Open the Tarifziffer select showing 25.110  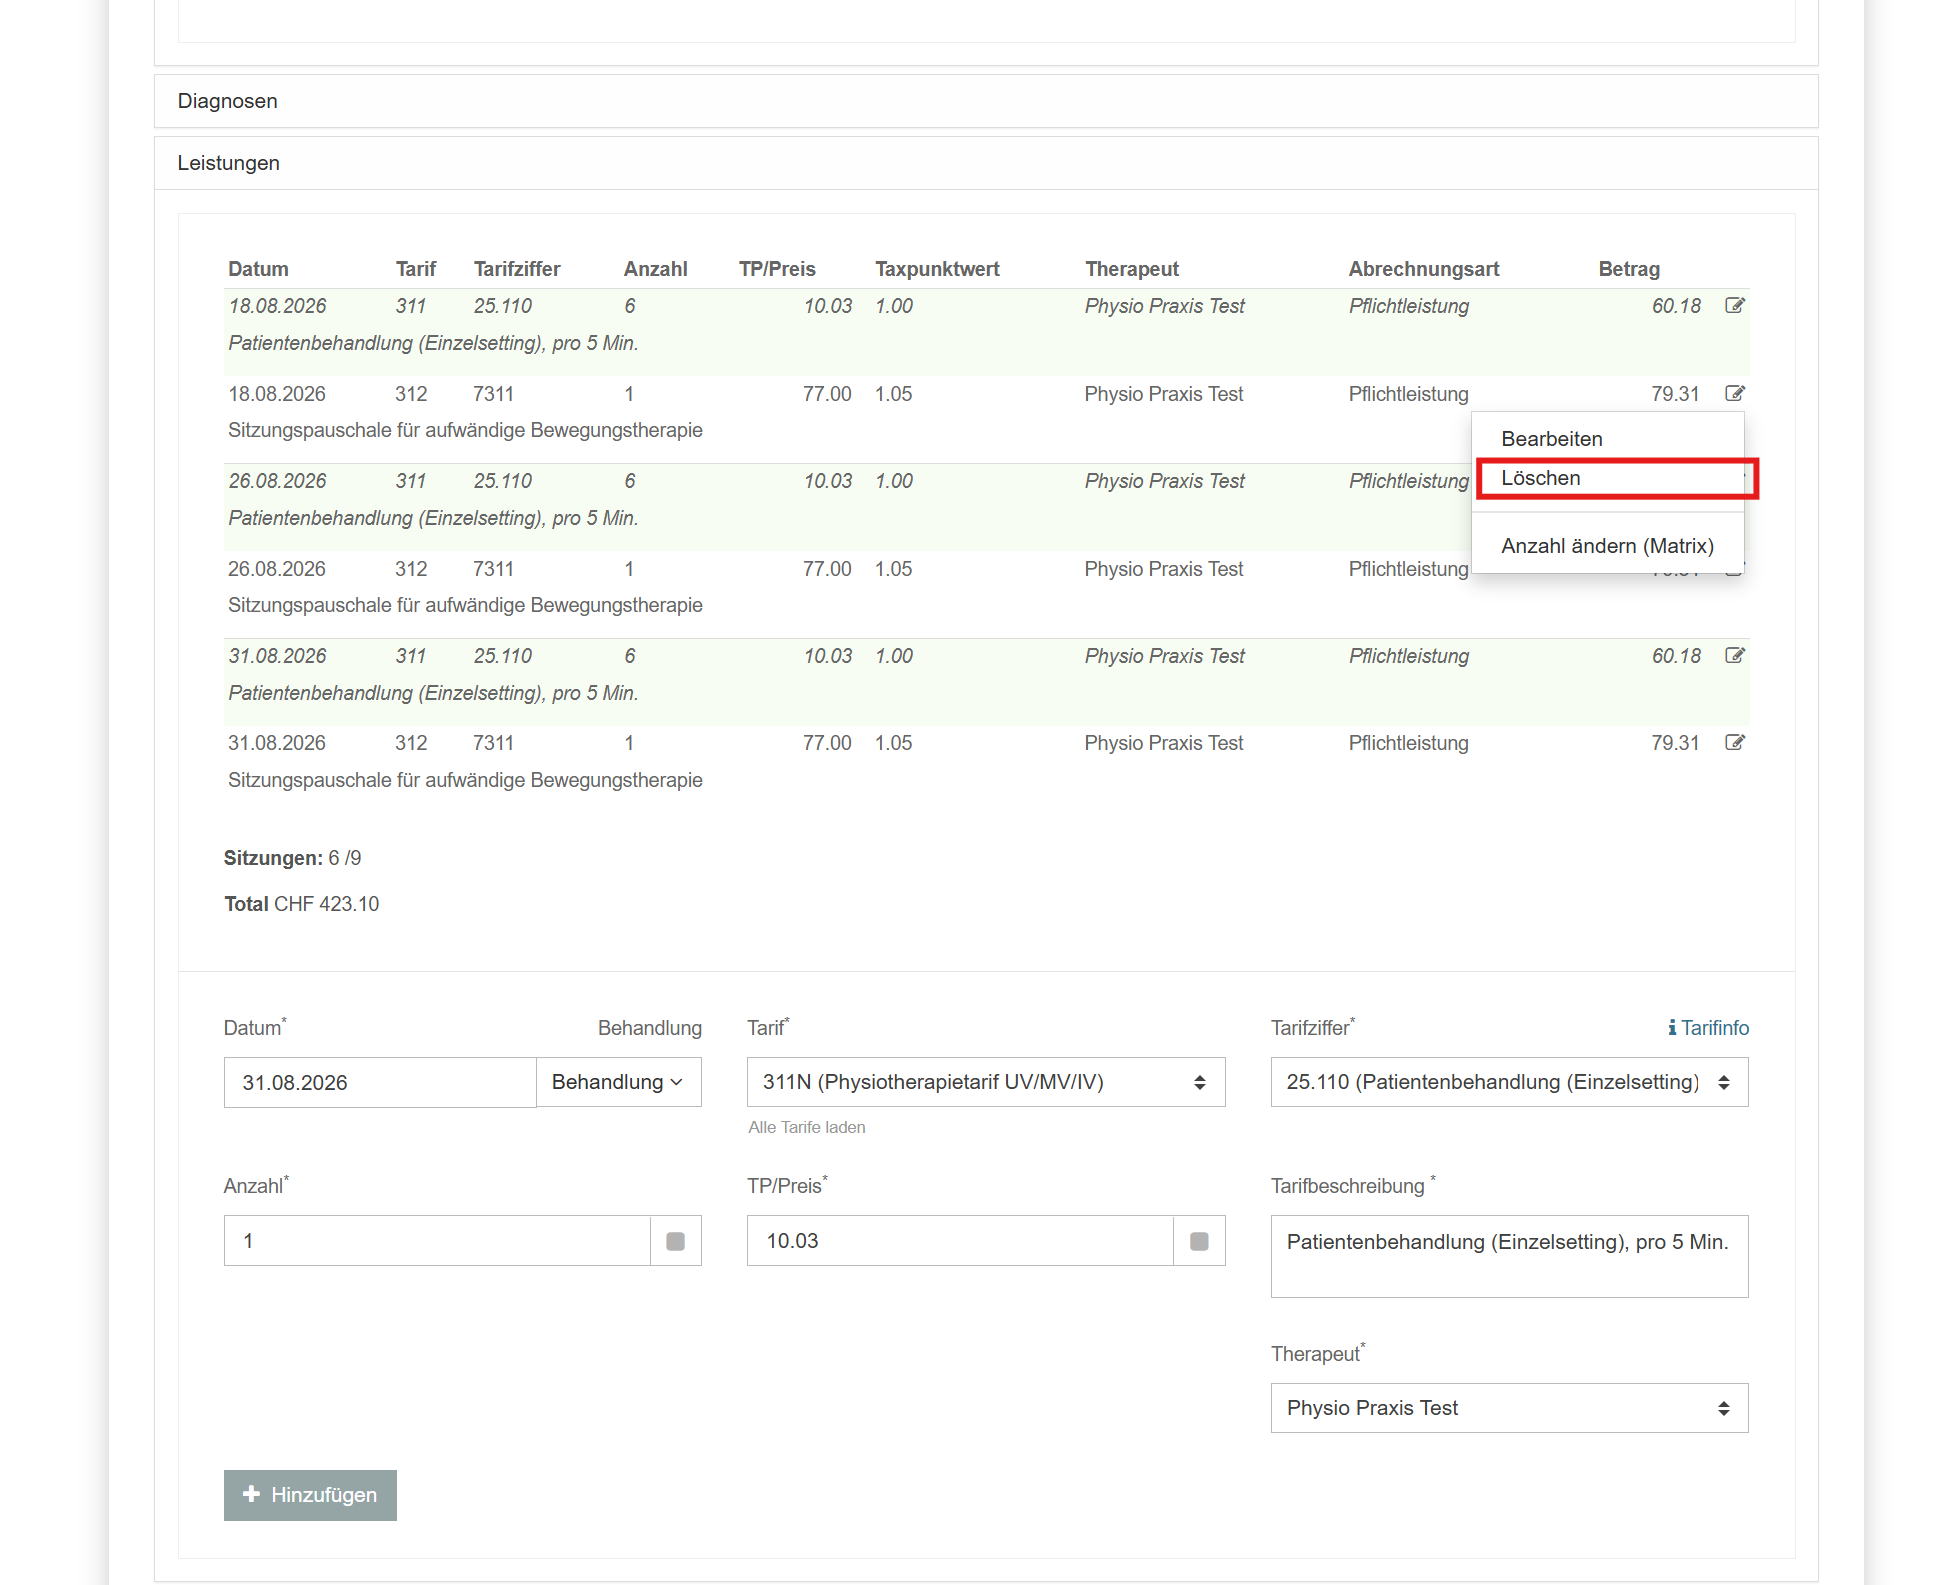click(x=1510, y=1082)
